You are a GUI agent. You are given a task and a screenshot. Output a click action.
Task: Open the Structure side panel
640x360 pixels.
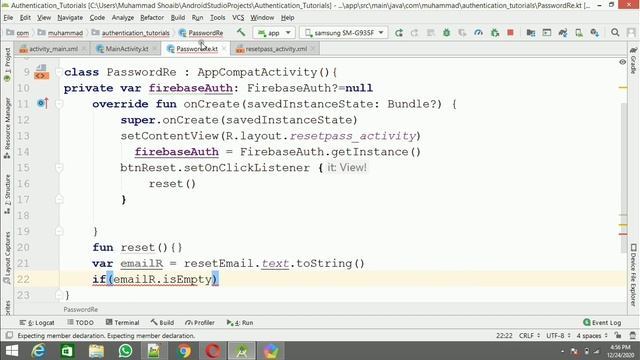[x=7, y=194]
